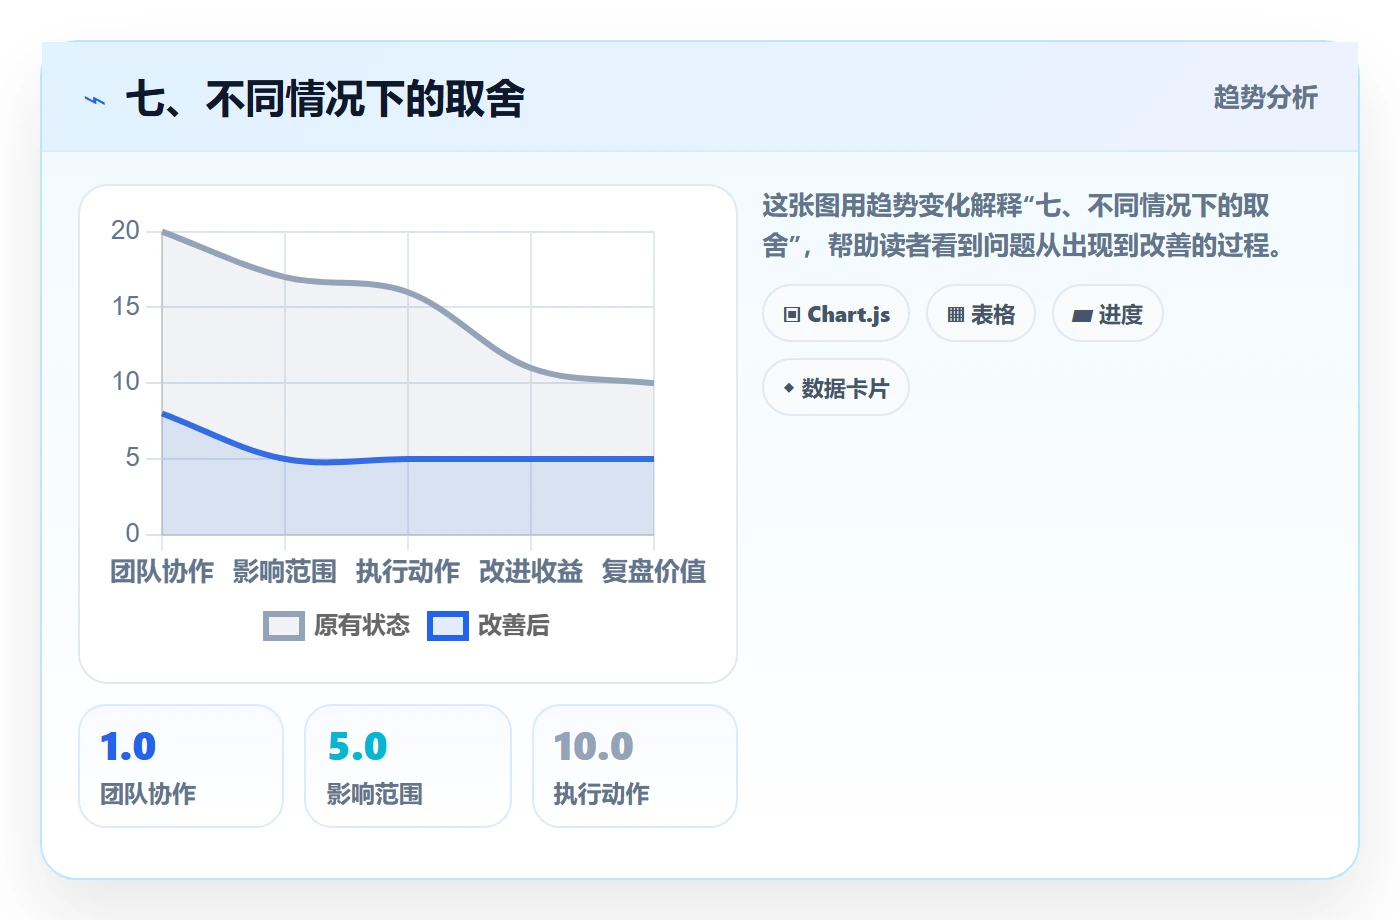Click the 改进收益 x-axis label
This screenshot has height=920, width=1400.
coord(531,572)
